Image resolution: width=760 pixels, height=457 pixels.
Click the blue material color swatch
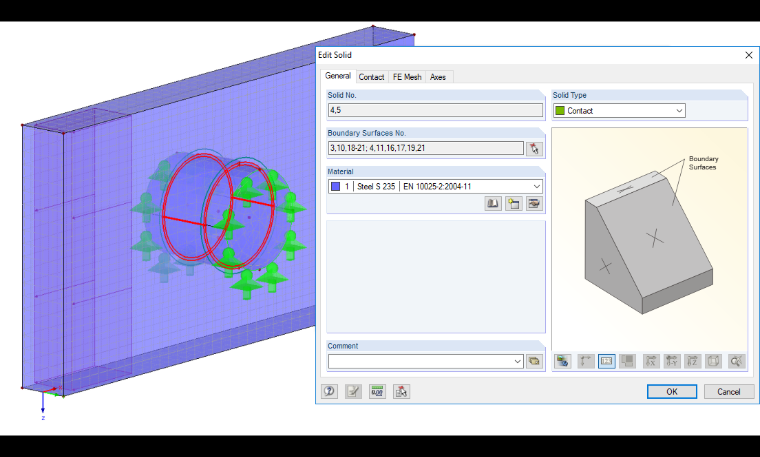[335, 187]
